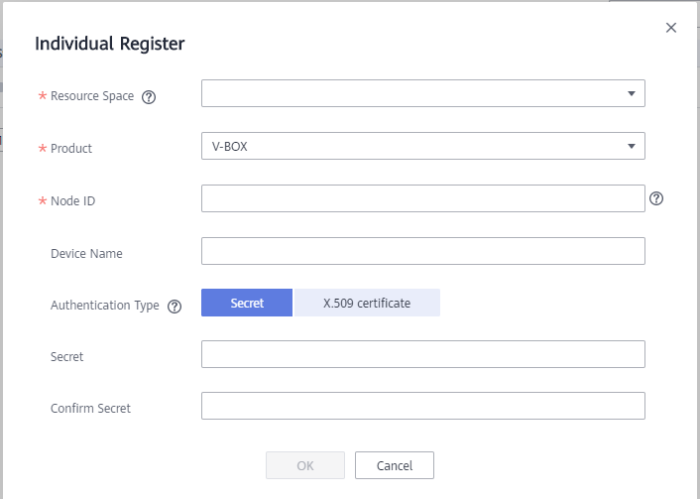The image size is (700, 499).
Task: Click the Confirm Secret text box
Action: pyautogui.click(x=422, y=406)
